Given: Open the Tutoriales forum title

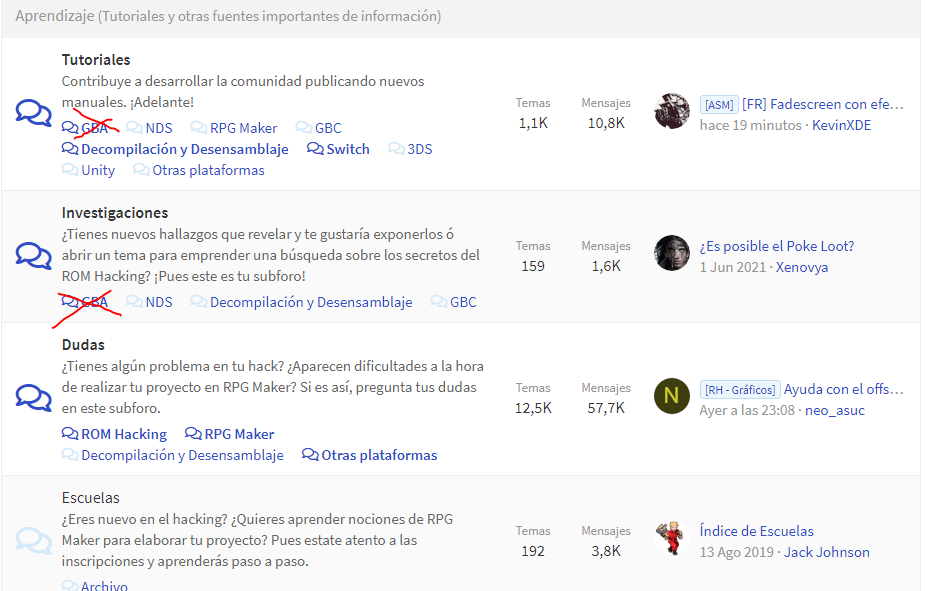Looking at the screenshot, I should click(x=96, y=60).
